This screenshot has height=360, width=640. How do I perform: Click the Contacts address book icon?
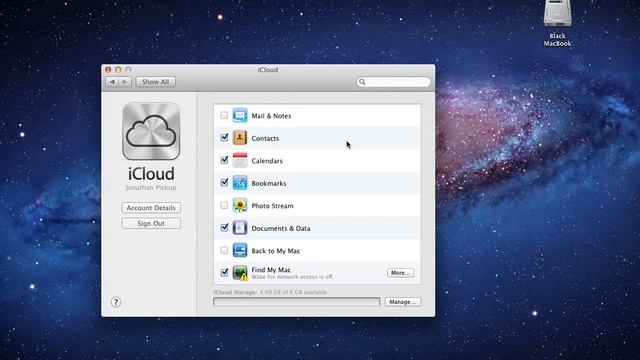240,138
